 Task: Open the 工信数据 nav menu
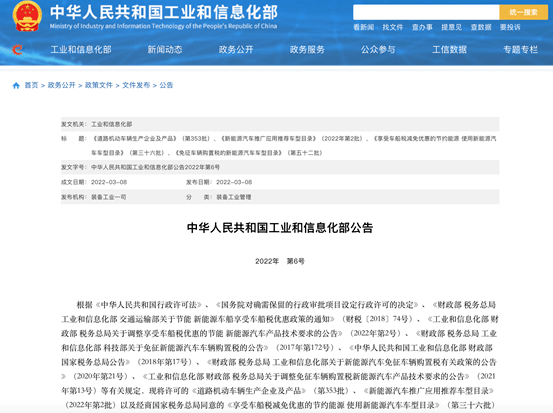tap(449, 50)
